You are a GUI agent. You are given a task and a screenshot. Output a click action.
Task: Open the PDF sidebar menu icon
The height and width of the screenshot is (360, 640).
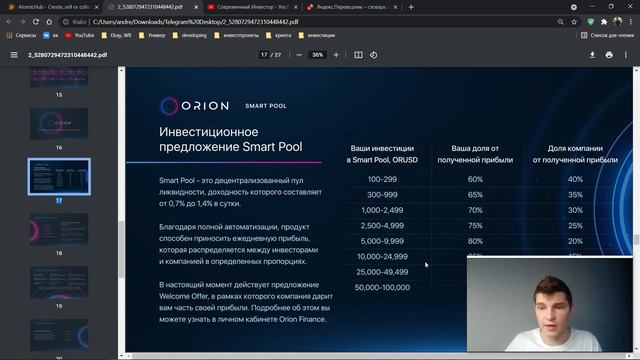[x=14, y=55]
